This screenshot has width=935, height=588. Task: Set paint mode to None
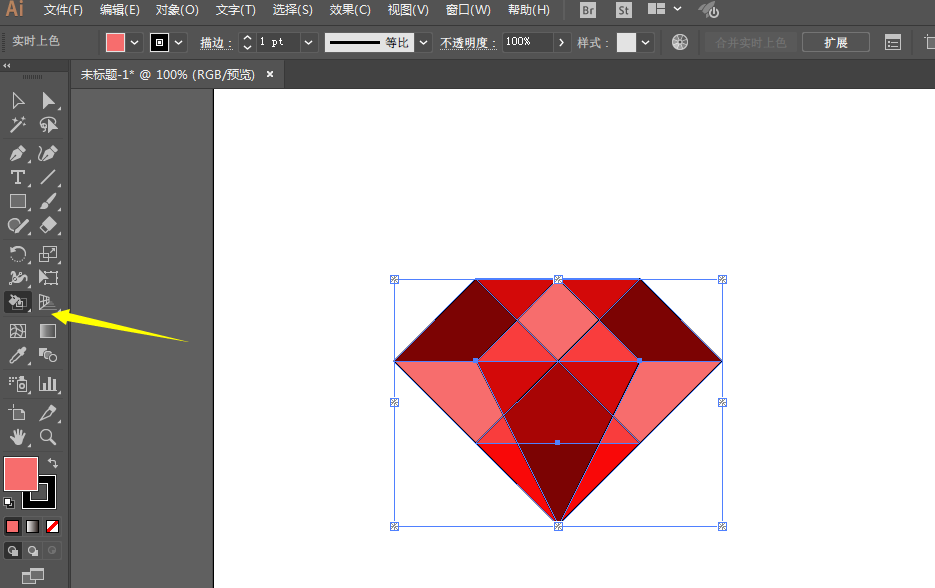[53, 526]
